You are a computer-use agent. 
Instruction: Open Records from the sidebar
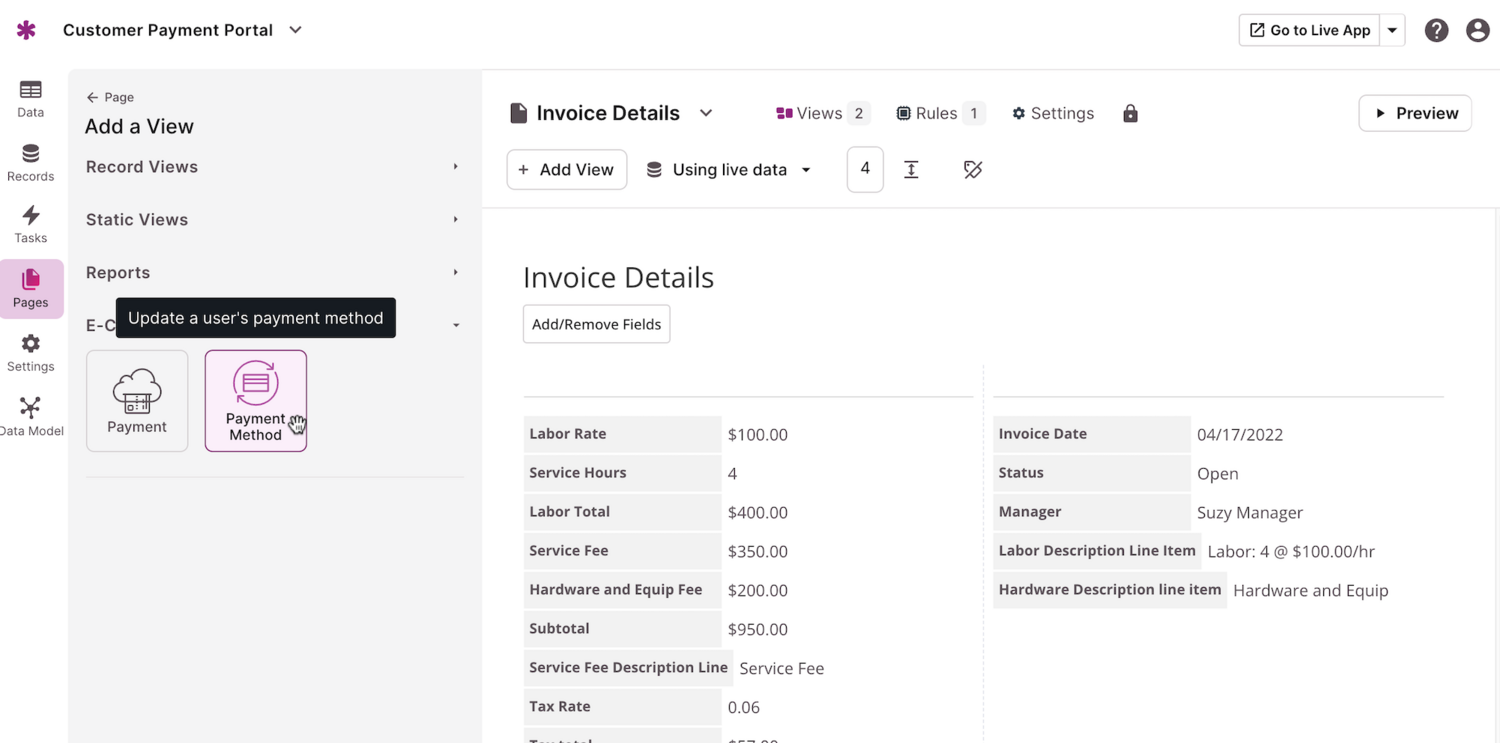point(30,160)
